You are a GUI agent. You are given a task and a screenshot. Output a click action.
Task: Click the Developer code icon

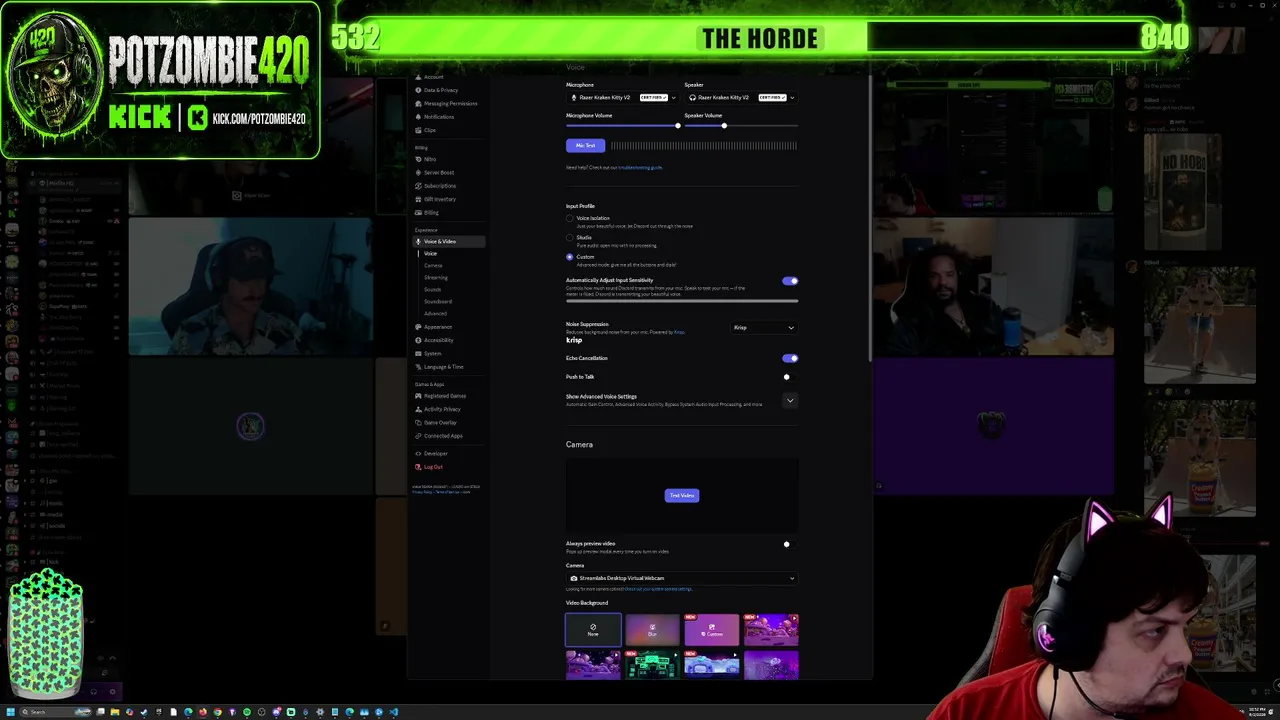418,453
